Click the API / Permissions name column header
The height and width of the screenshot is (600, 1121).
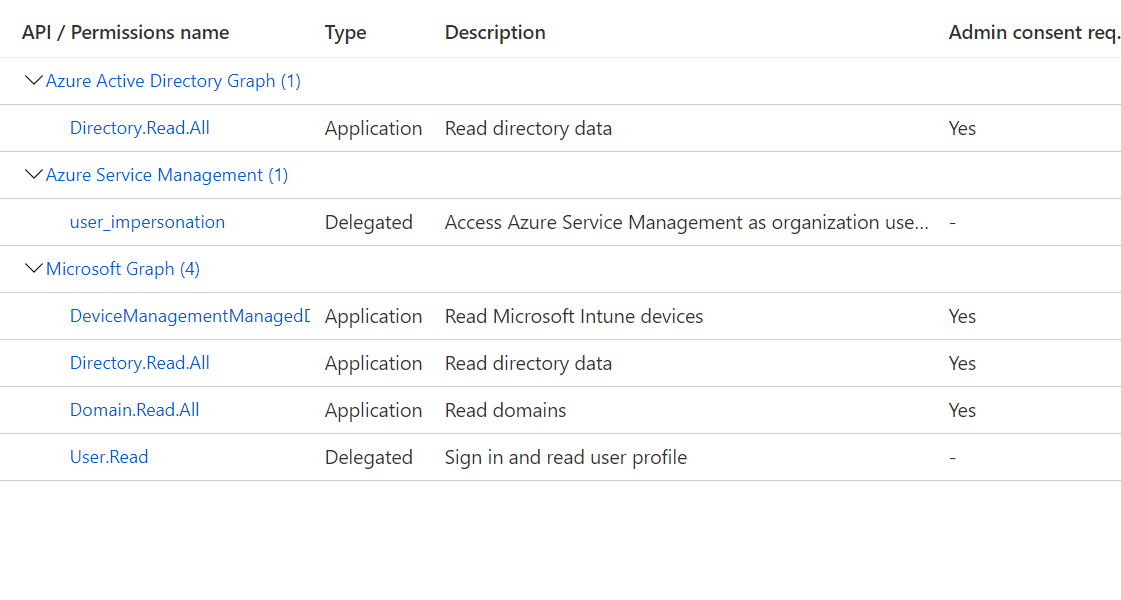[x=125, y=31]
